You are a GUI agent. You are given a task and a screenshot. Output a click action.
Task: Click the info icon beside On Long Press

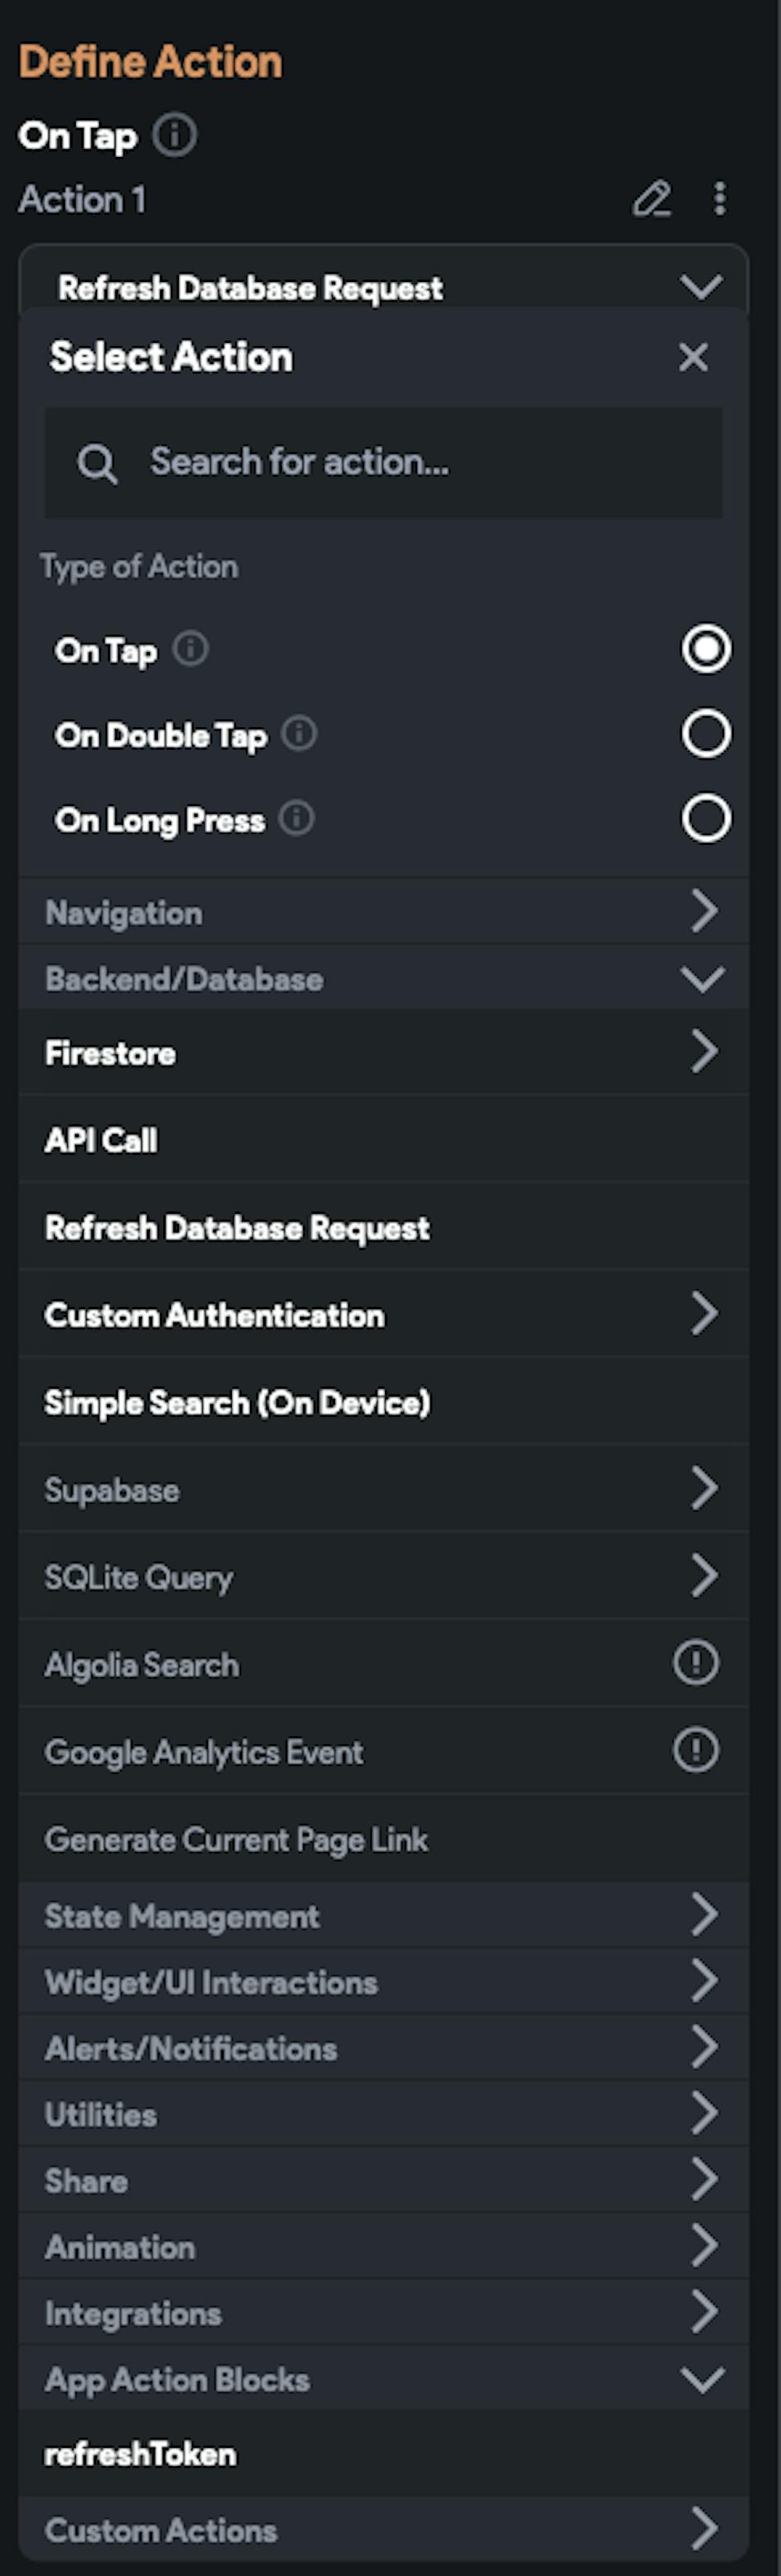296,819
